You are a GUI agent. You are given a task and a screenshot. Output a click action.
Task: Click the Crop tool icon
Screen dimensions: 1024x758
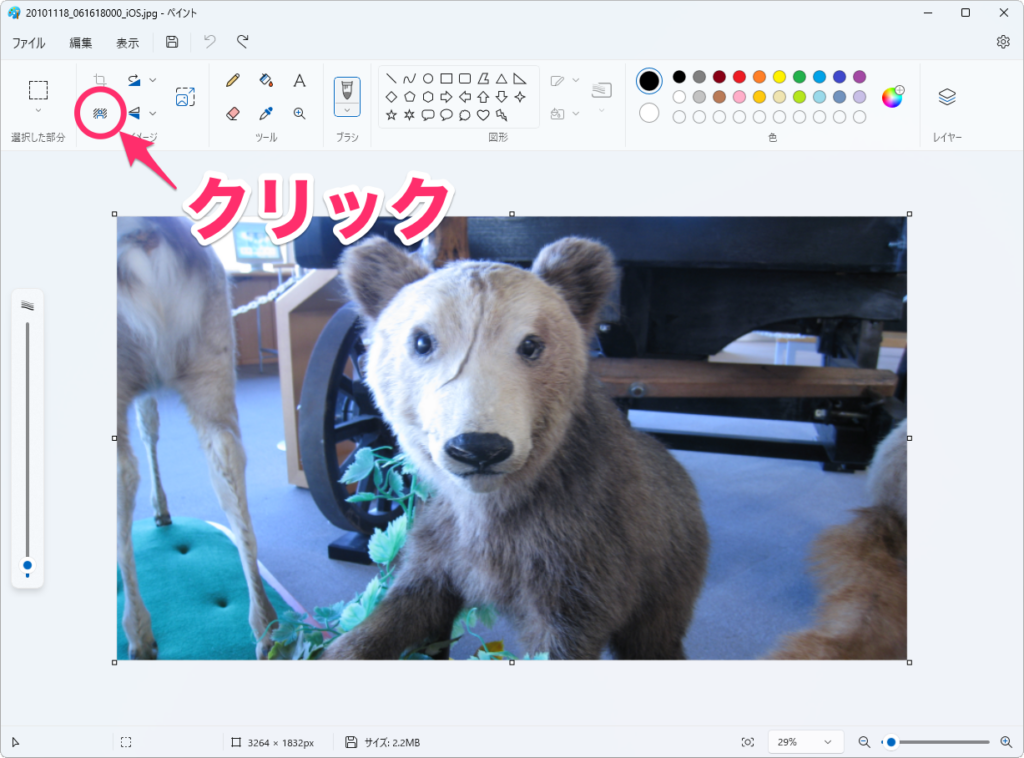coord(100,80)
